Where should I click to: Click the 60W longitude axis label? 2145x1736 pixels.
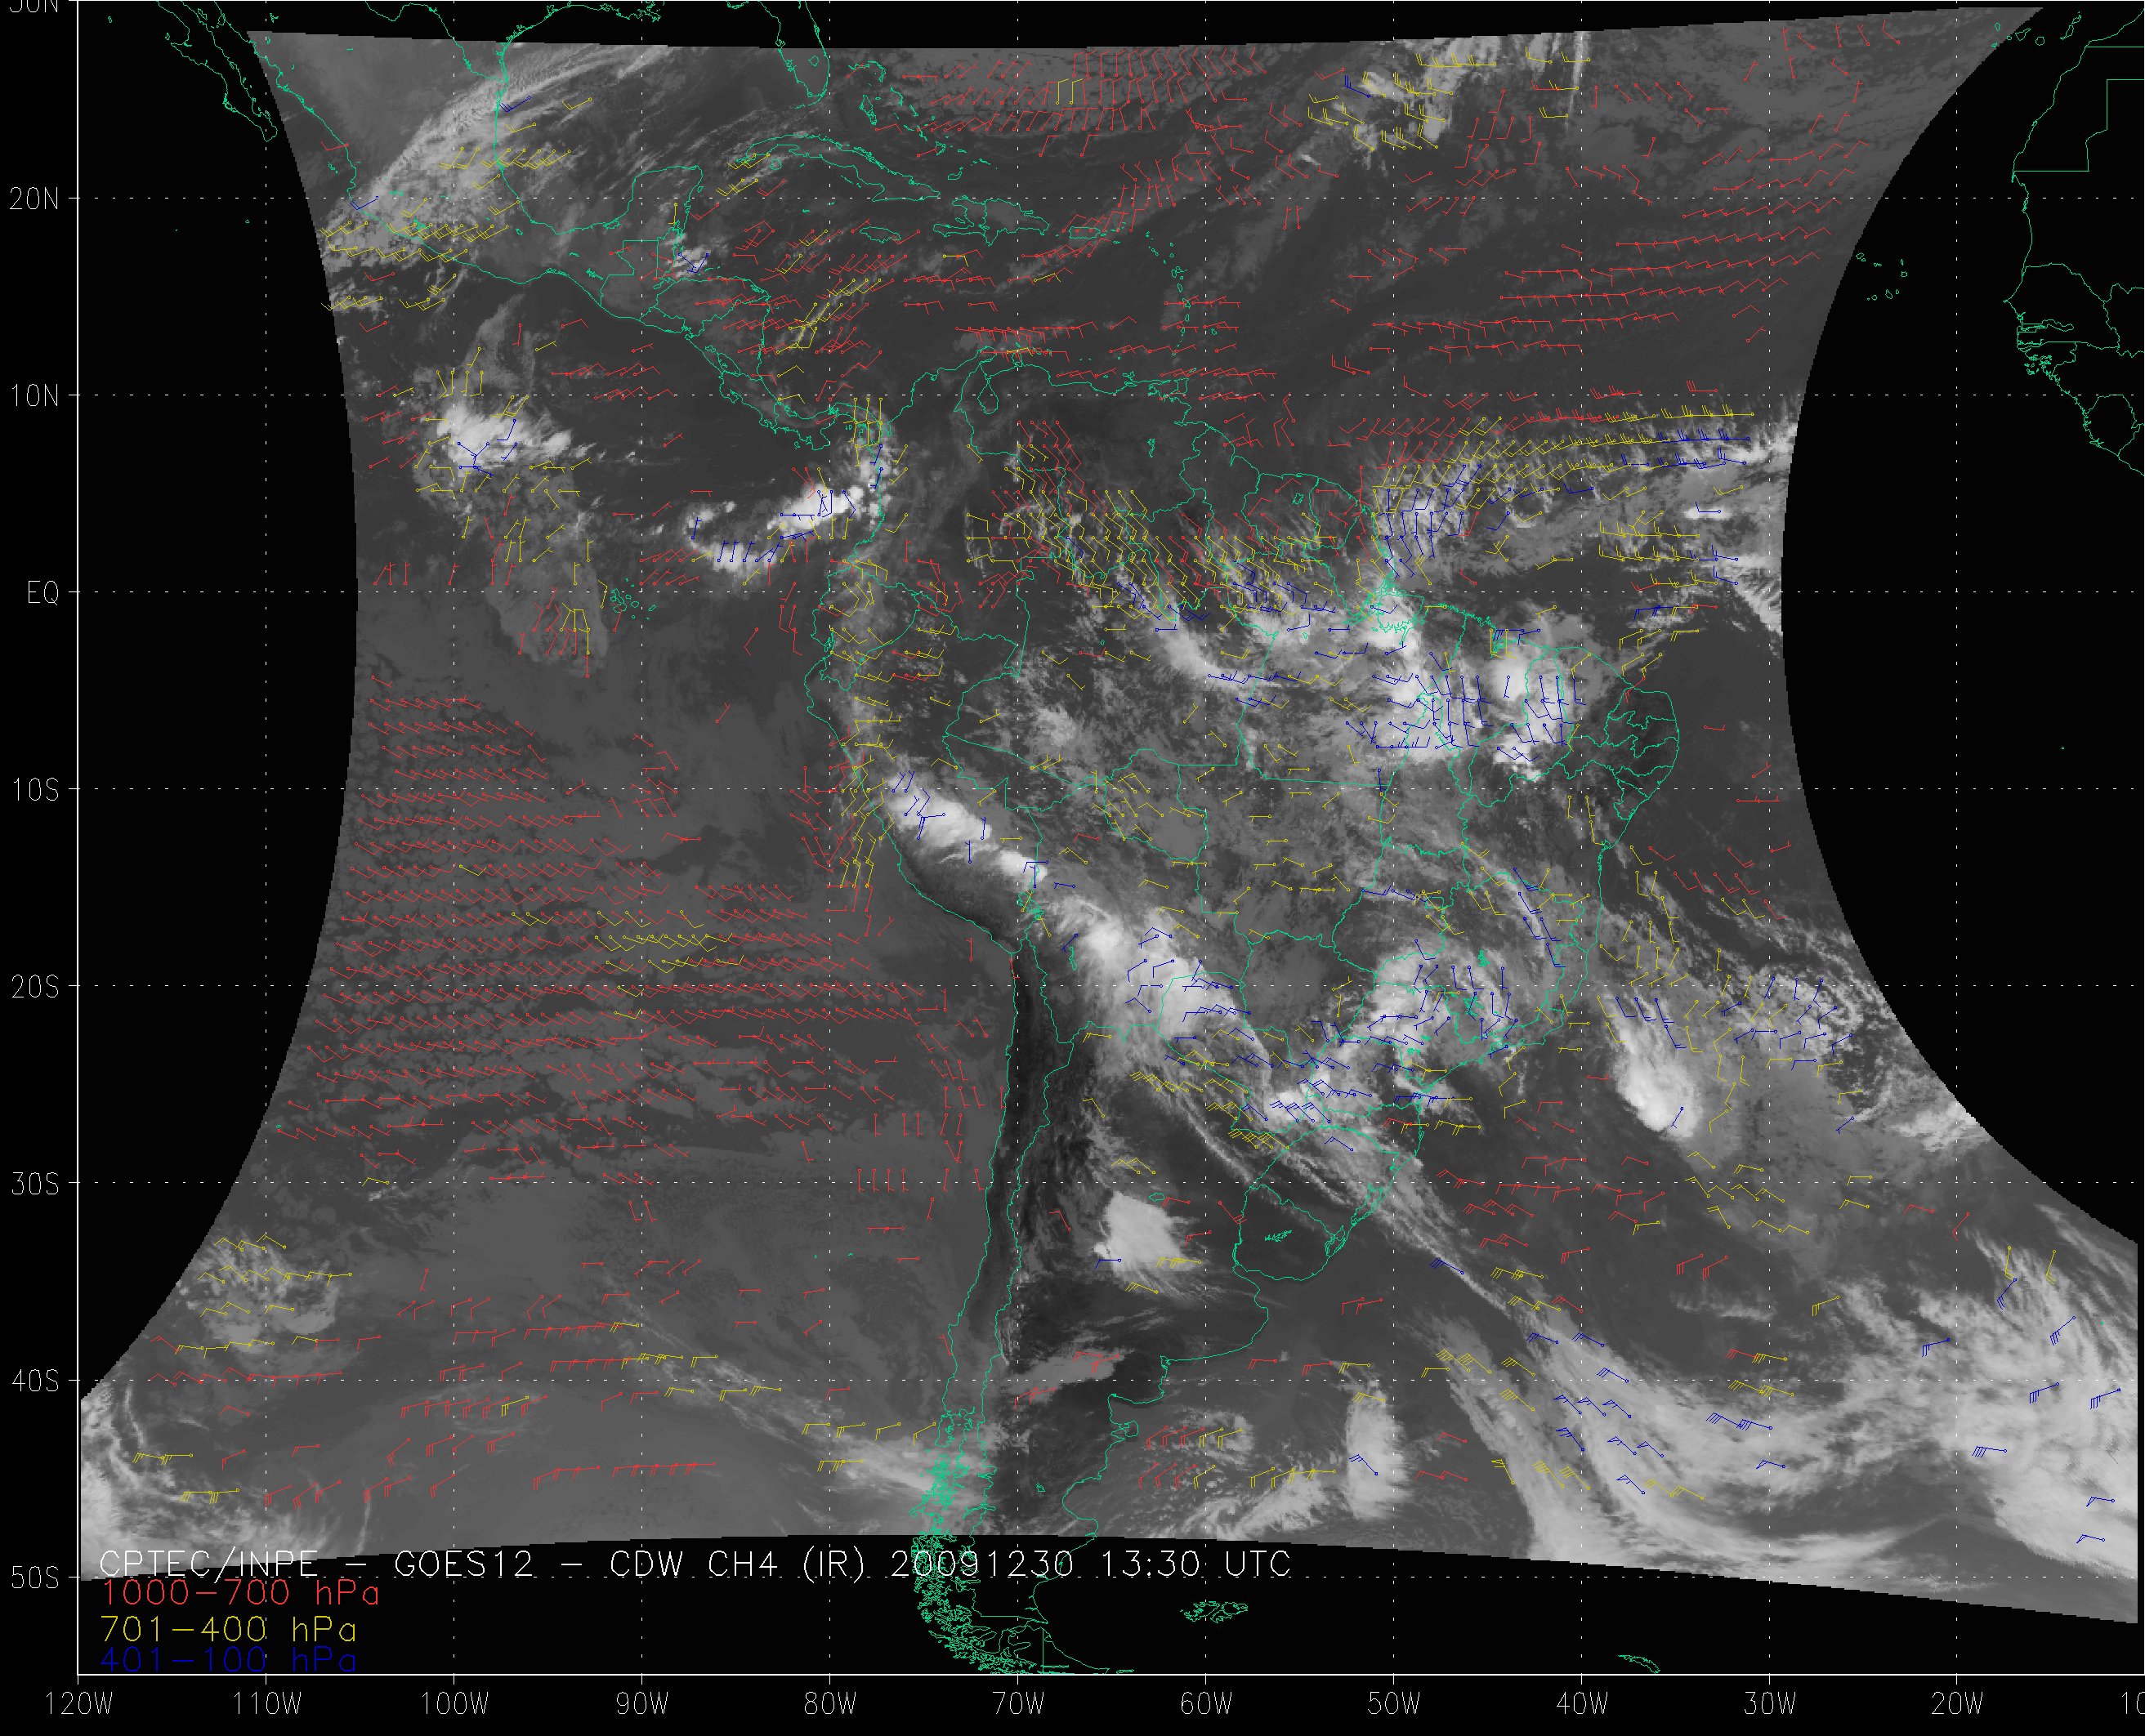pyautogui.click(x=1206, y=1704)
